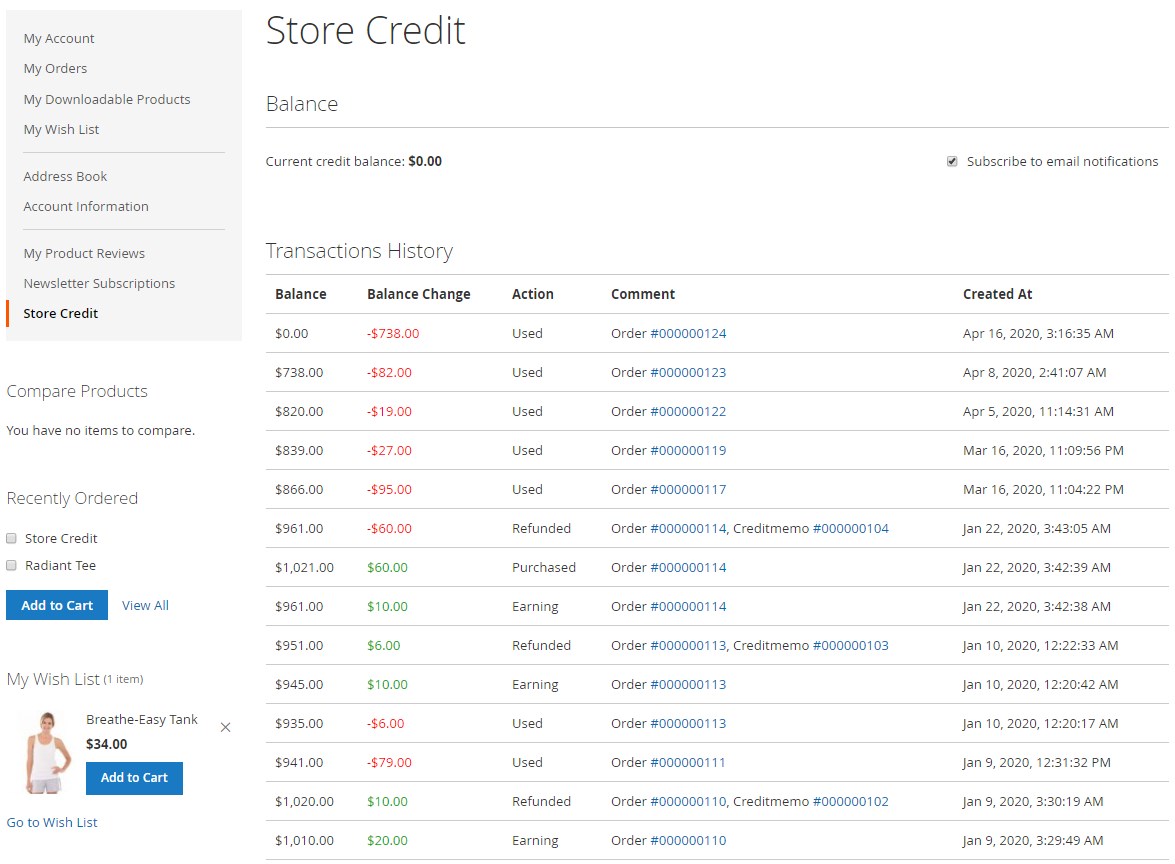This screenshot has width=1175, height=864.
Task: Check the Store Credit recently ordered box
Action: (12, 538)
